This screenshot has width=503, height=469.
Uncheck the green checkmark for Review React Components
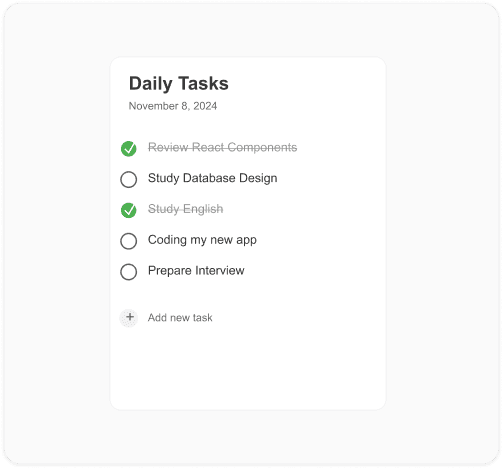pos(129,148)
